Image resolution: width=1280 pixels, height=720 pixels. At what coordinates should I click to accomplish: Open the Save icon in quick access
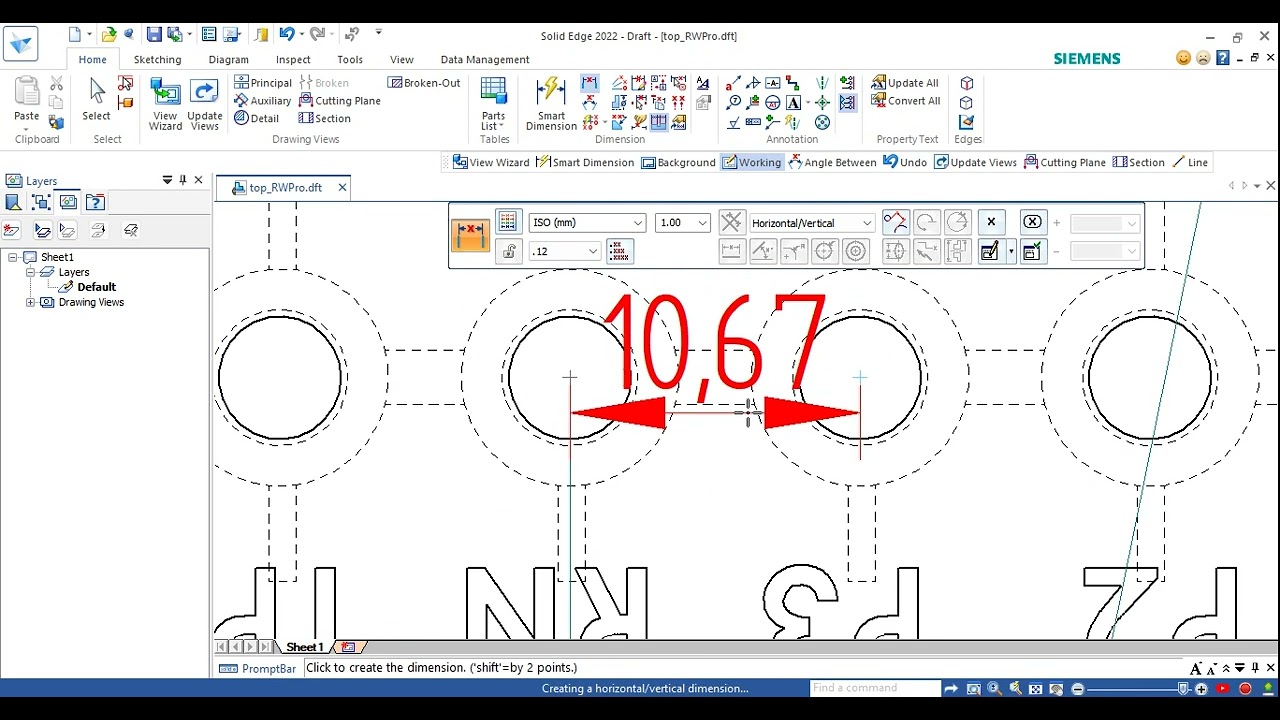[154, 34]
